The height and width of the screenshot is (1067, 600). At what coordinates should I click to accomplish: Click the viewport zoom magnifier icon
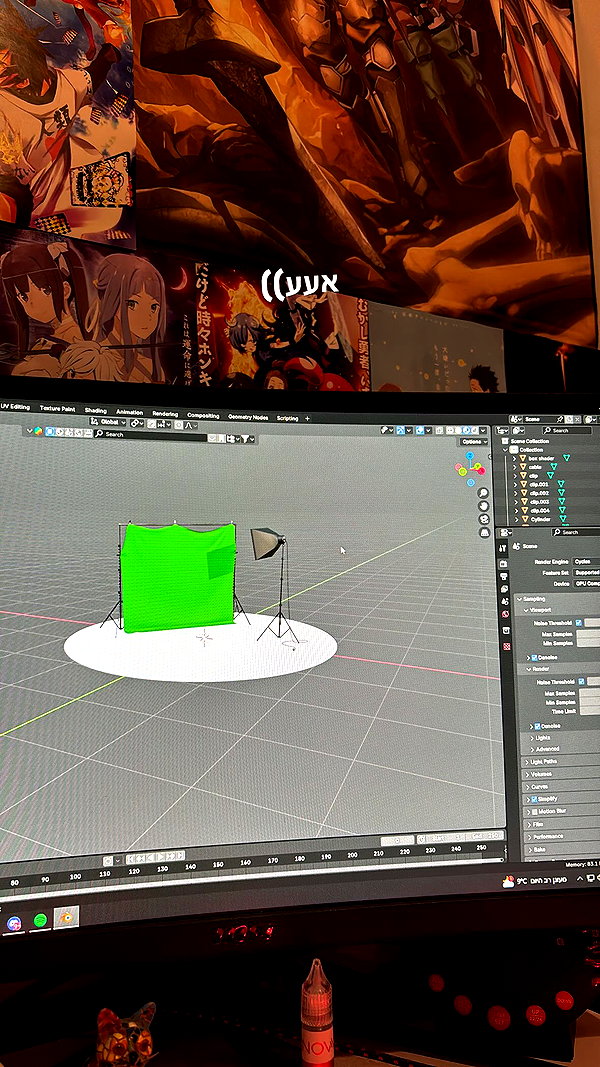(484, 493)
